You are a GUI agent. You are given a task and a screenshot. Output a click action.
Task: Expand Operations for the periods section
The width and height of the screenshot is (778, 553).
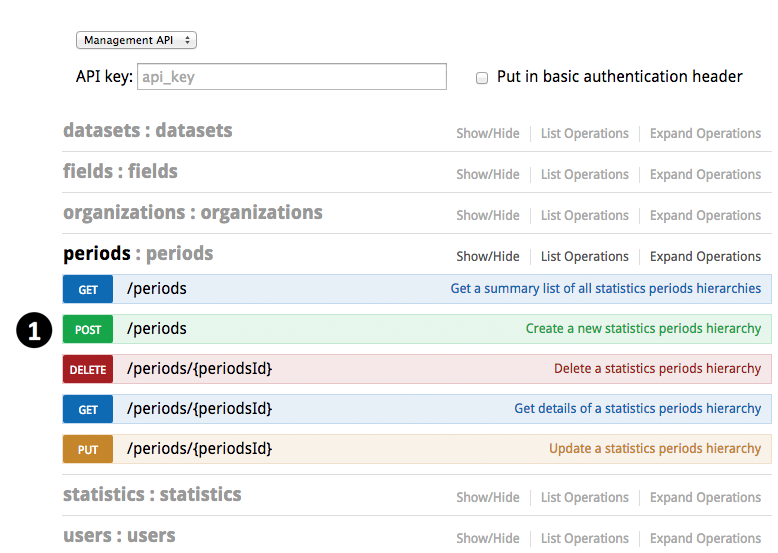[705, 256]
